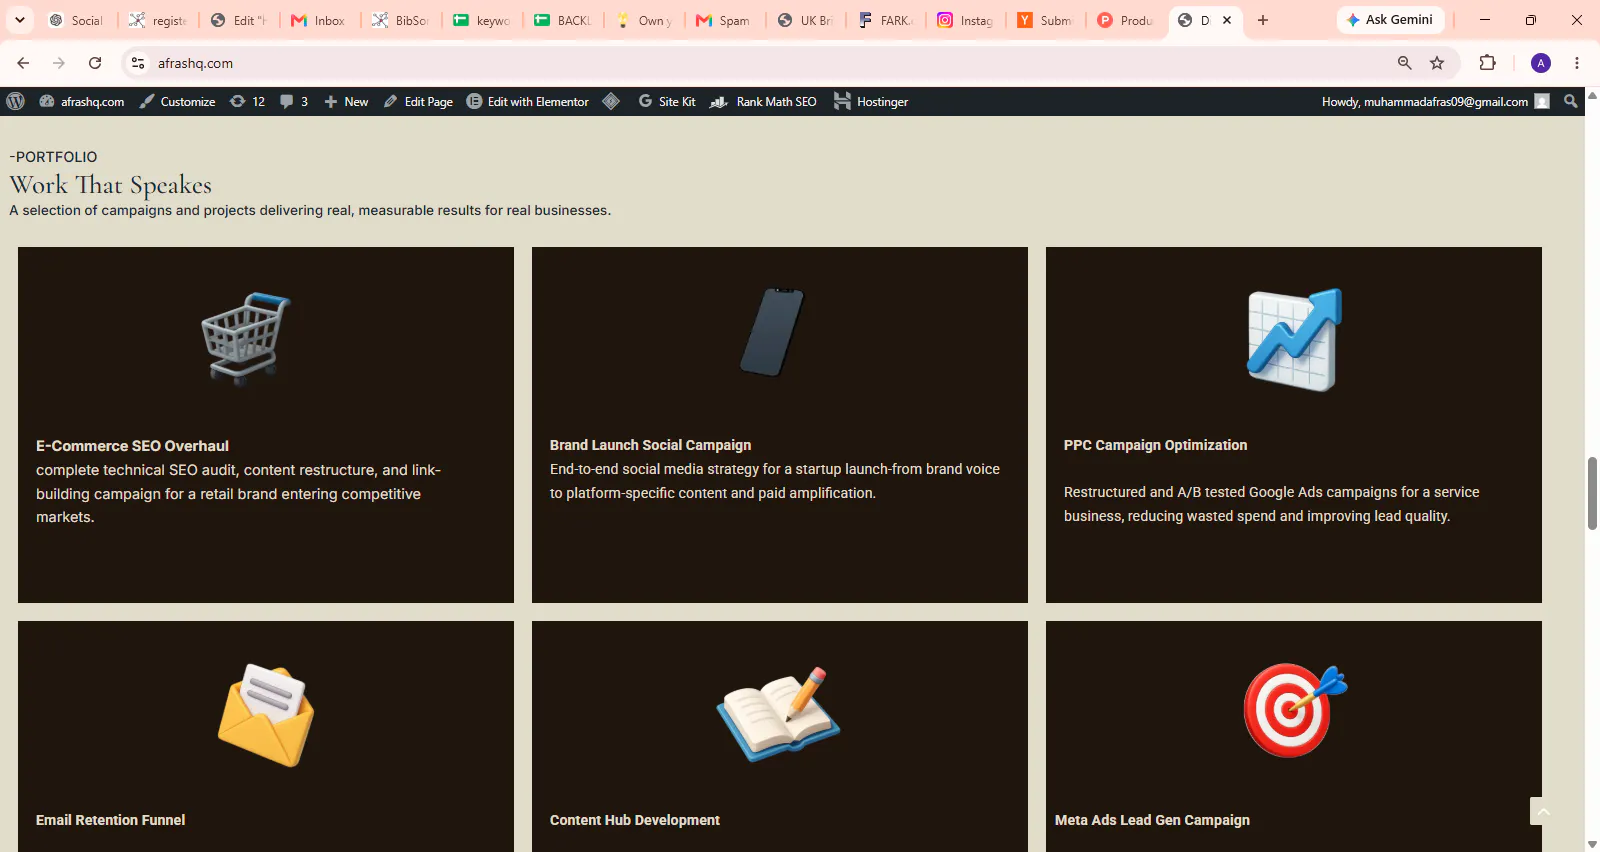This screenshot has height=852, width=1600.
Task: Click the shopping cart portfolio image
Action: coord(246,338)
